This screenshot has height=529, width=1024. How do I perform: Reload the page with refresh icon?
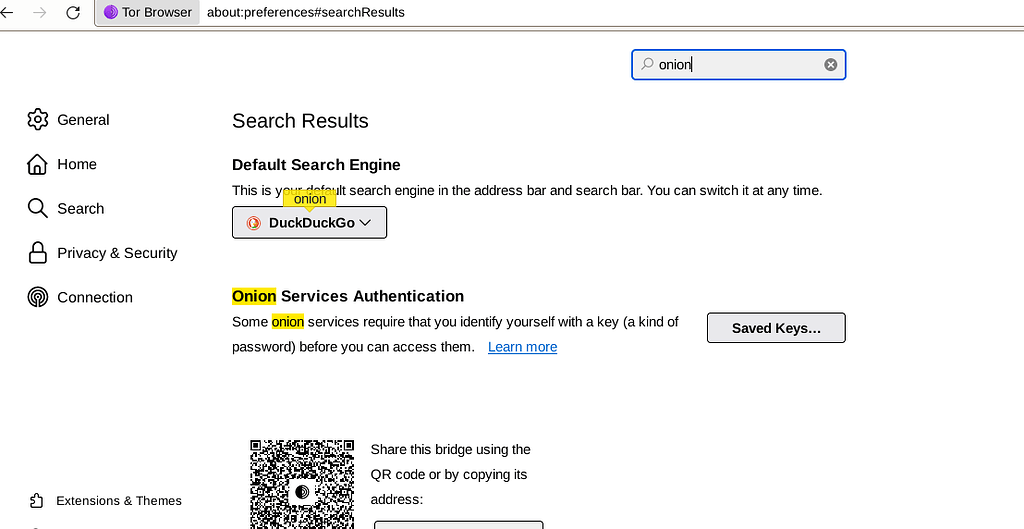73,12
